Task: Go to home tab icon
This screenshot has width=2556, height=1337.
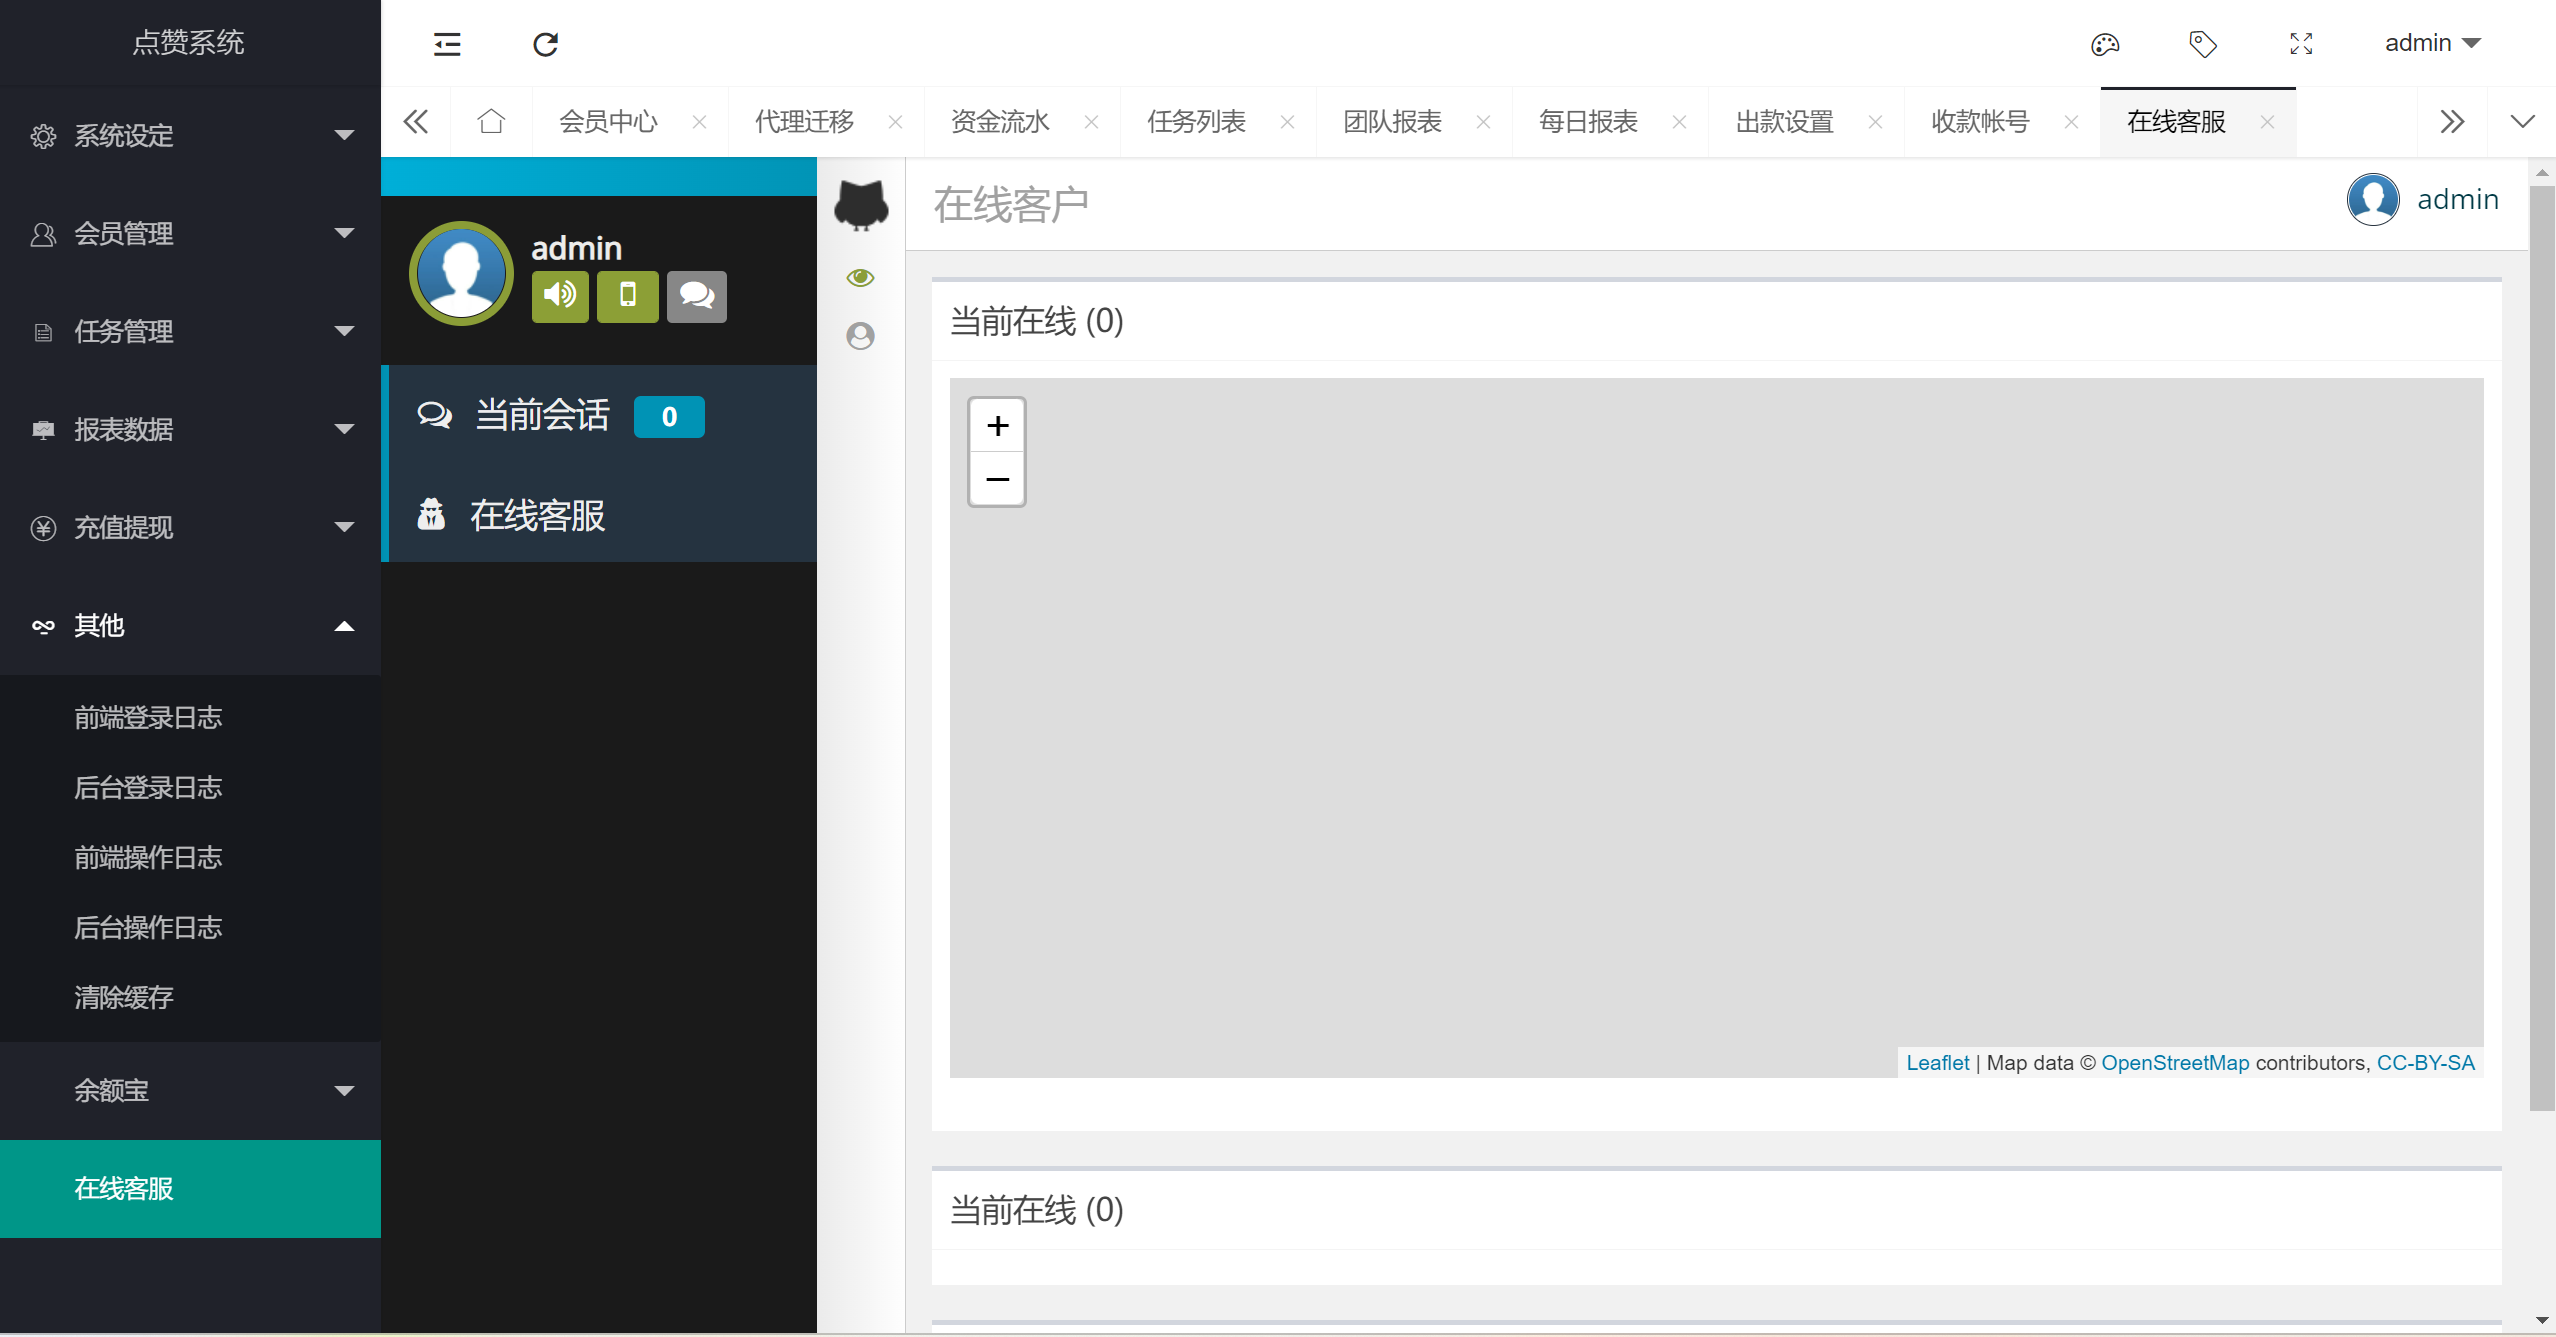Action: pyautogui.click(x=491, y=122)
